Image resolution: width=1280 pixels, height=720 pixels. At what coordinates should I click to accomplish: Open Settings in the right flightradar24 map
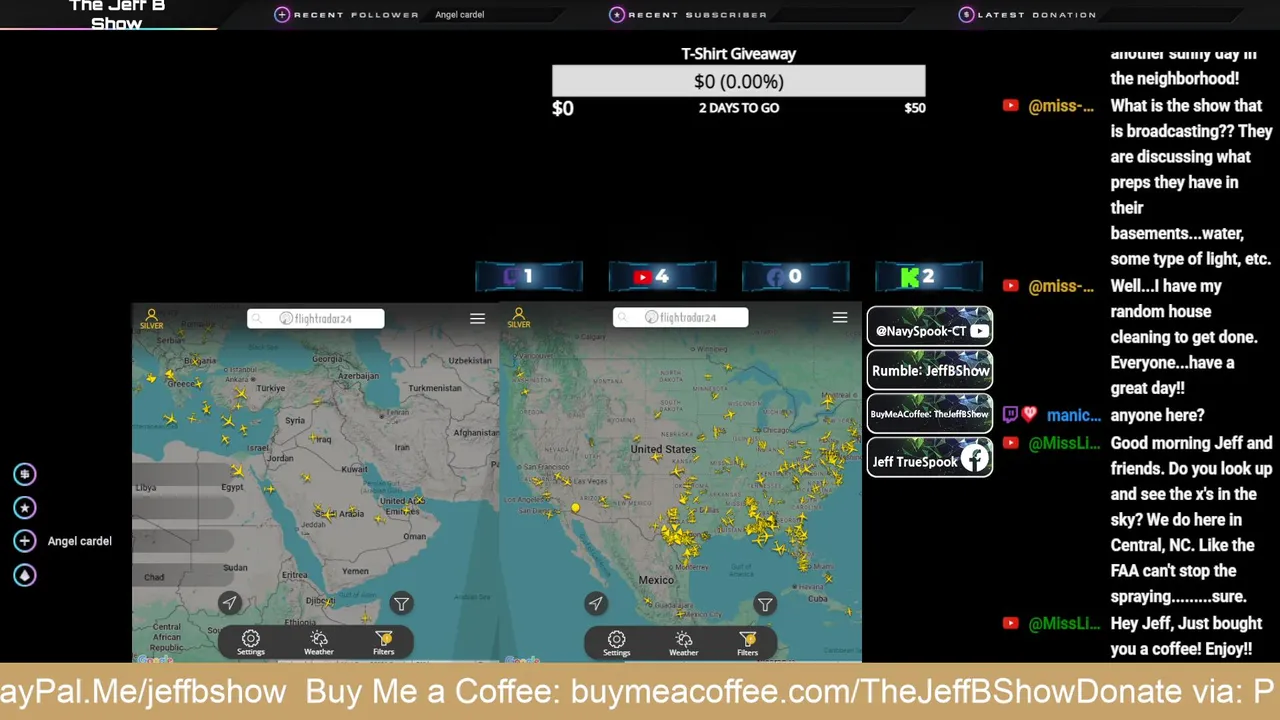click(x=616, y=642)
